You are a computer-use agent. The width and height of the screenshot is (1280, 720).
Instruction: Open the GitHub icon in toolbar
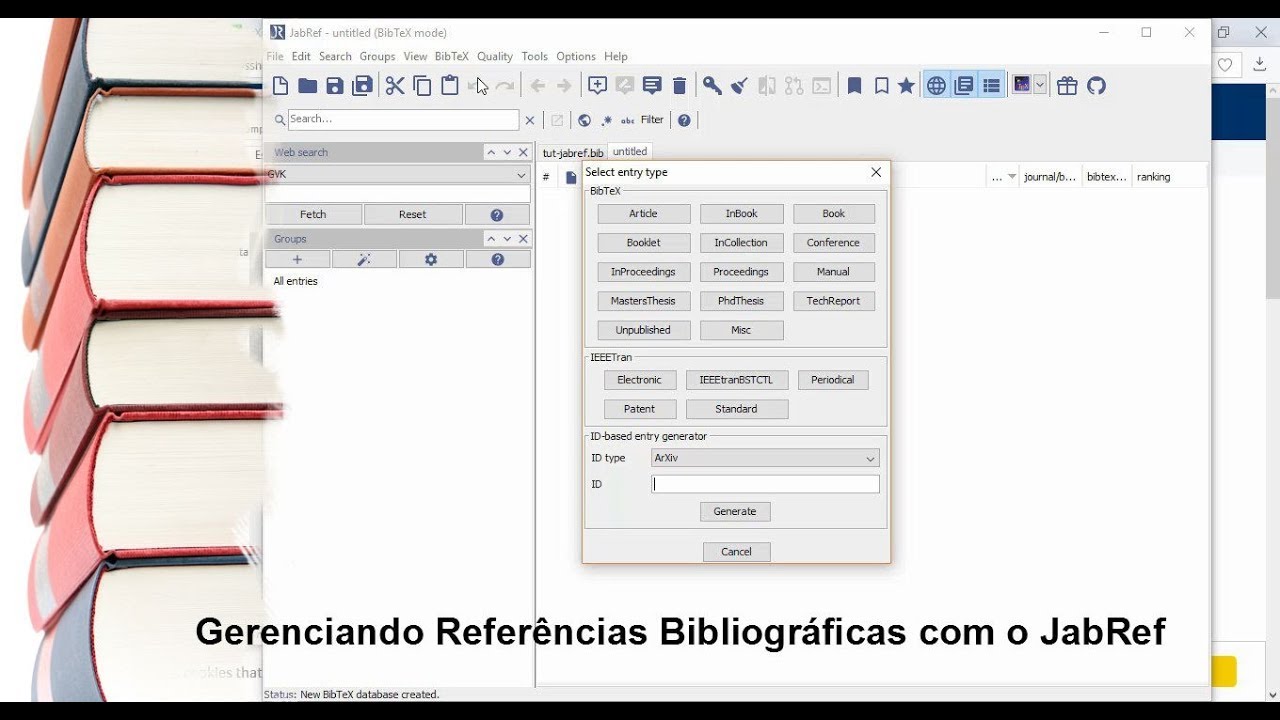(x=1097, y=86)
